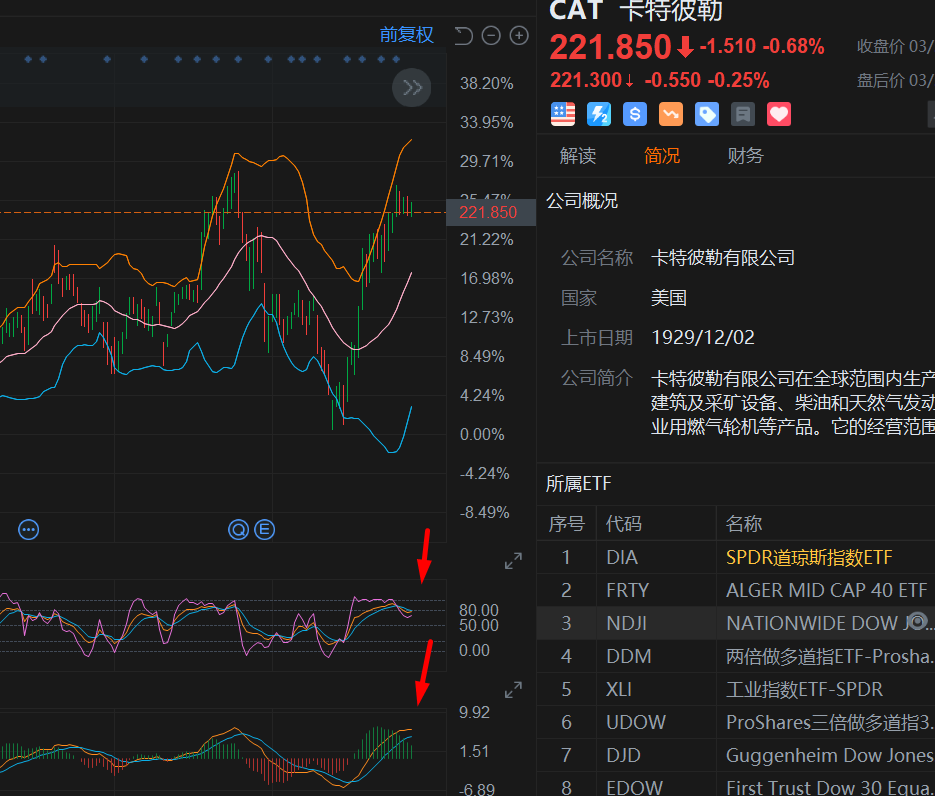This screenshot has height=796, width=935.
Task: Expand the MACD indicator panel
Action: (513, 690)
